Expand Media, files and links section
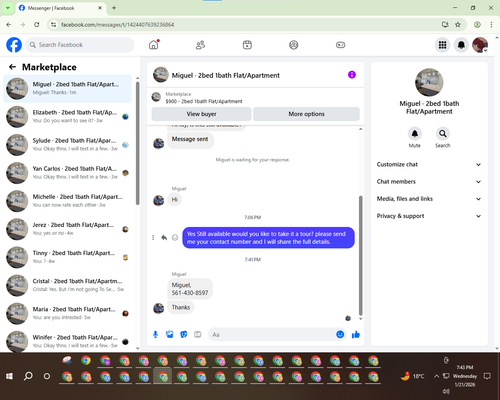This screenshot has height=400, width=500. 429,199
